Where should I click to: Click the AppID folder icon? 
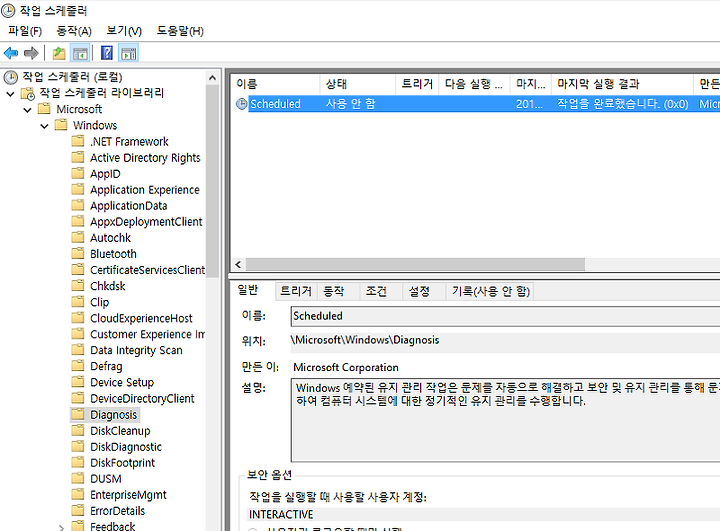click(x=78, y=173)
